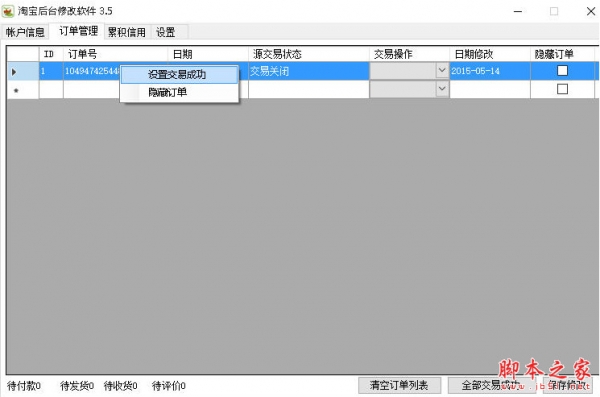Screen dimensions: 600x397
Task: Click the 待付款0 status label
Action: [x=24, y=386]
